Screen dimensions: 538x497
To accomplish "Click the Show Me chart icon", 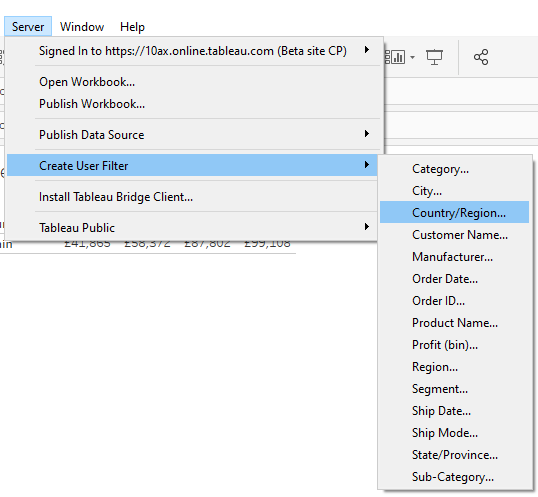I will click(x=395, y=57).
